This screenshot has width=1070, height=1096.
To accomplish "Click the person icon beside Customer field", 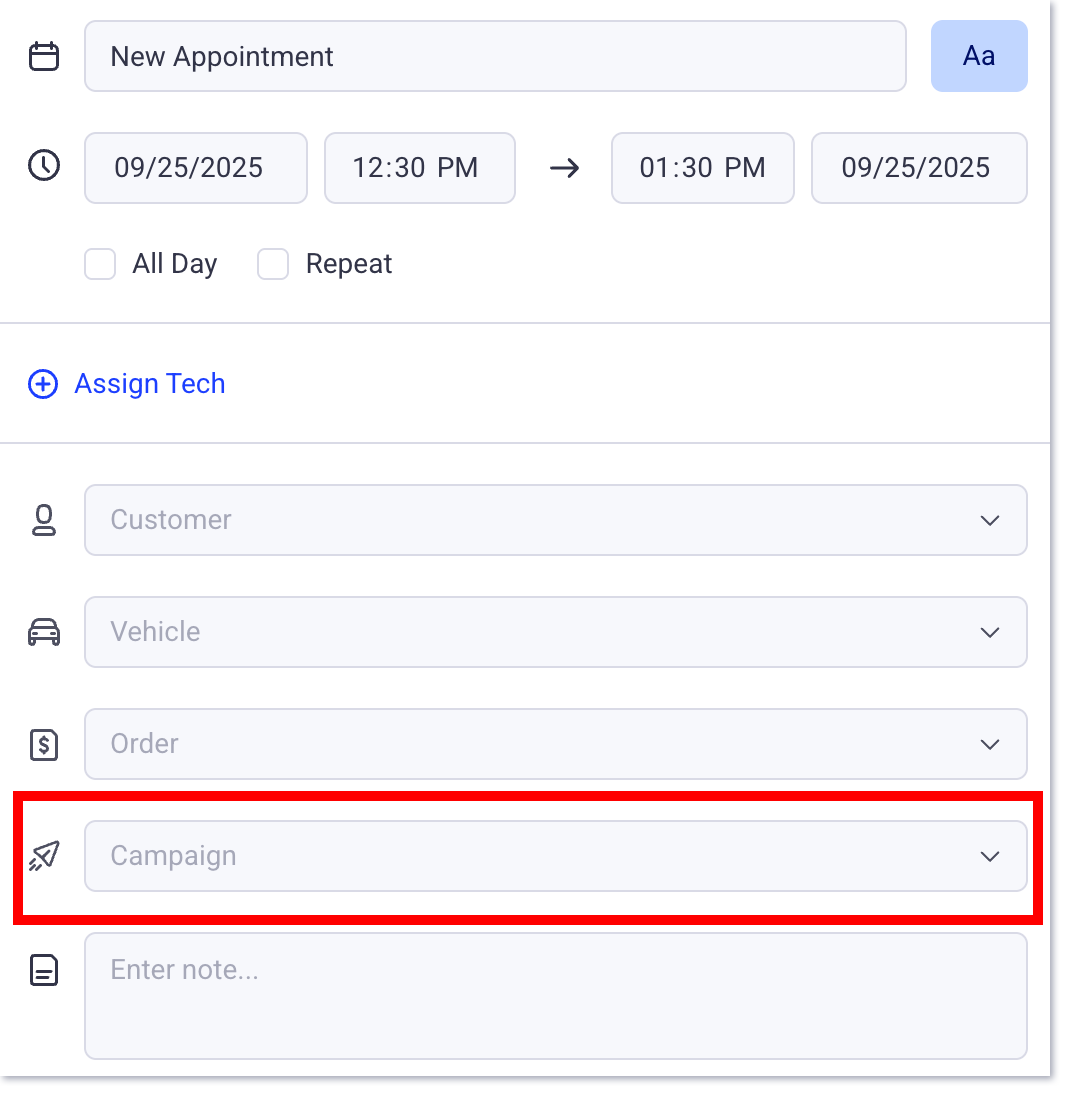I will pyautogui.click(x=44, y=520).
